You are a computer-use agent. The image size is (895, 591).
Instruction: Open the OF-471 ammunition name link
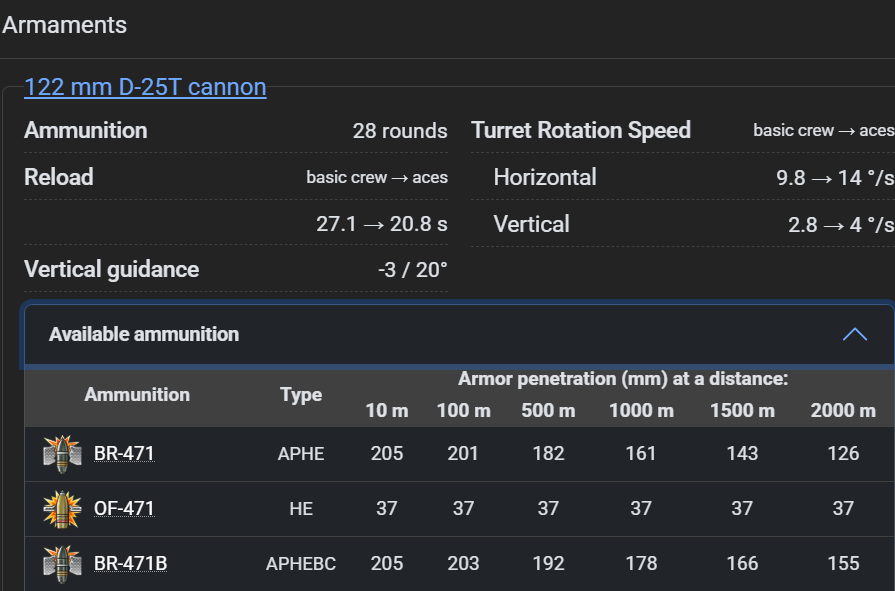[124, 509]
